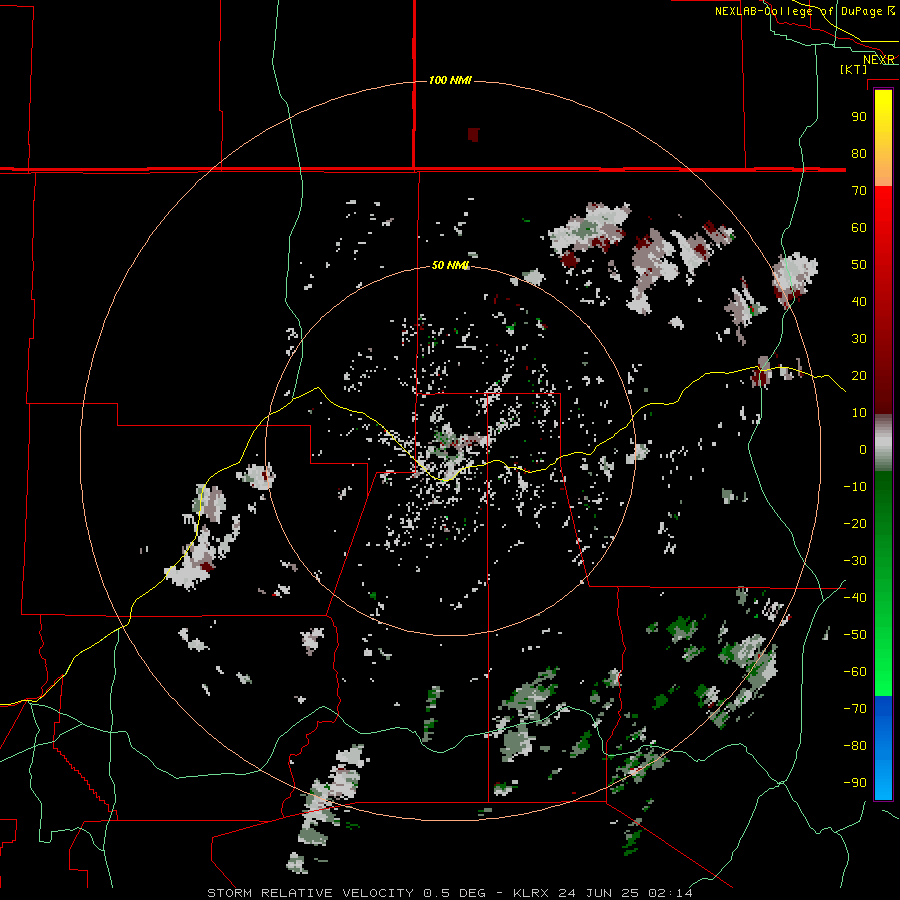This screenshot has width=900, height=900.
Task: Click the 0 value on velocity scale
Action: click(863, 450)
